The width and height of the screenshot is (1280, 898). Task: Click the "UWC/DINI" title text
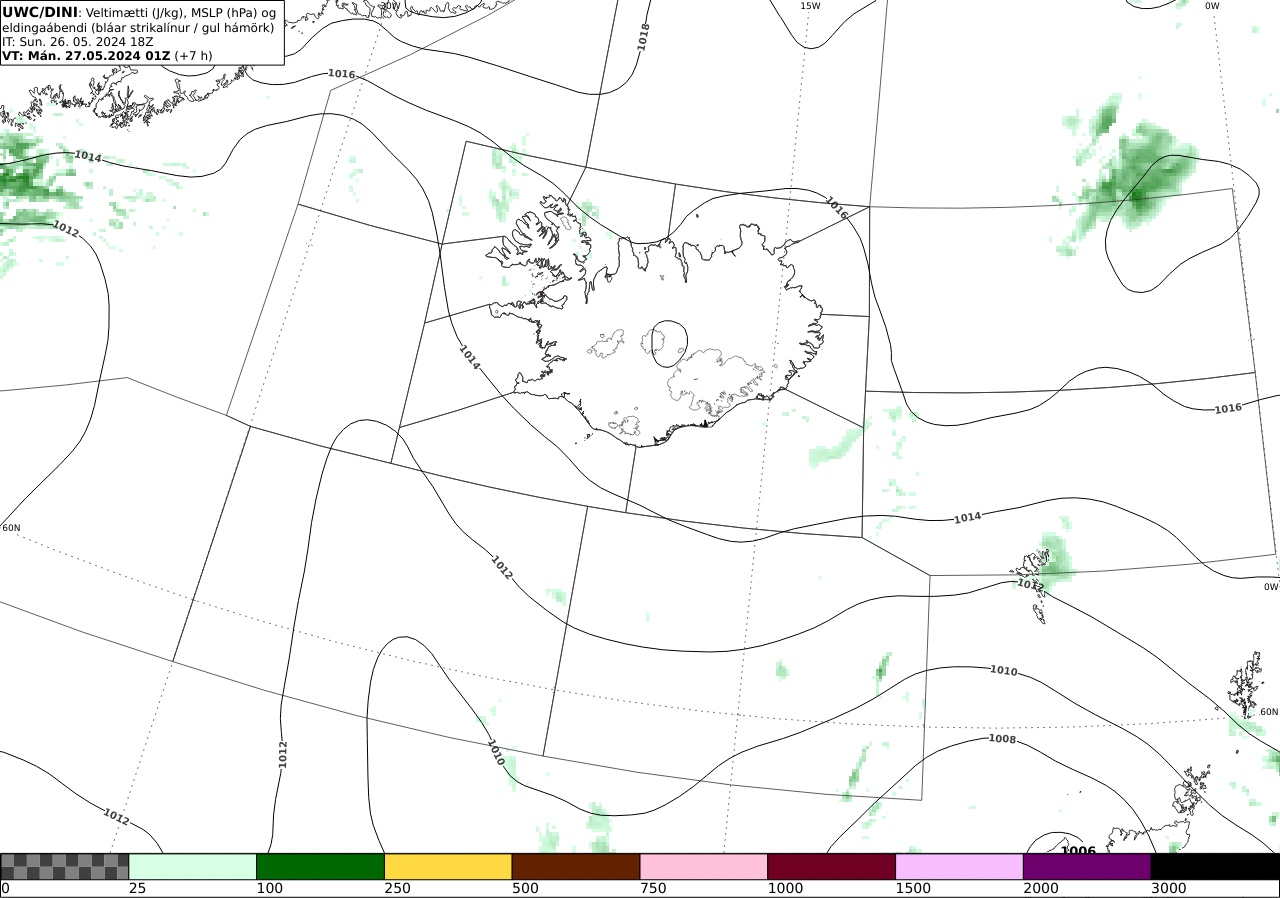tap(39, 12)
